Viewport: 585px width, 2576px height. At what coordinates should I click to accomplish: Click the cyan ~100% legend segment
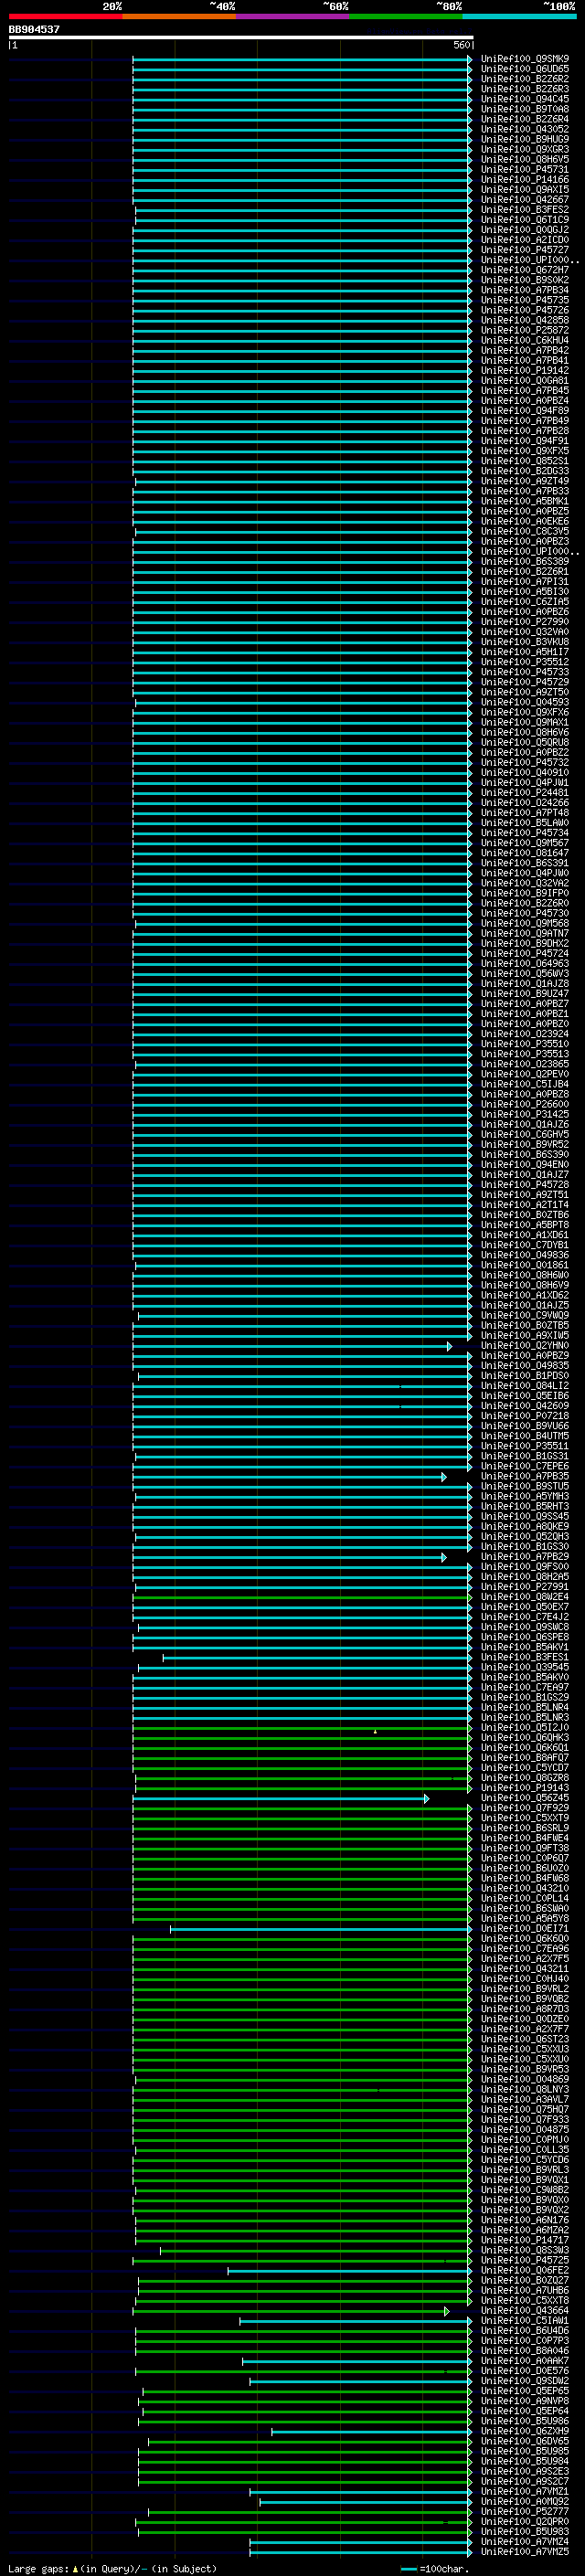pos(519,16)
